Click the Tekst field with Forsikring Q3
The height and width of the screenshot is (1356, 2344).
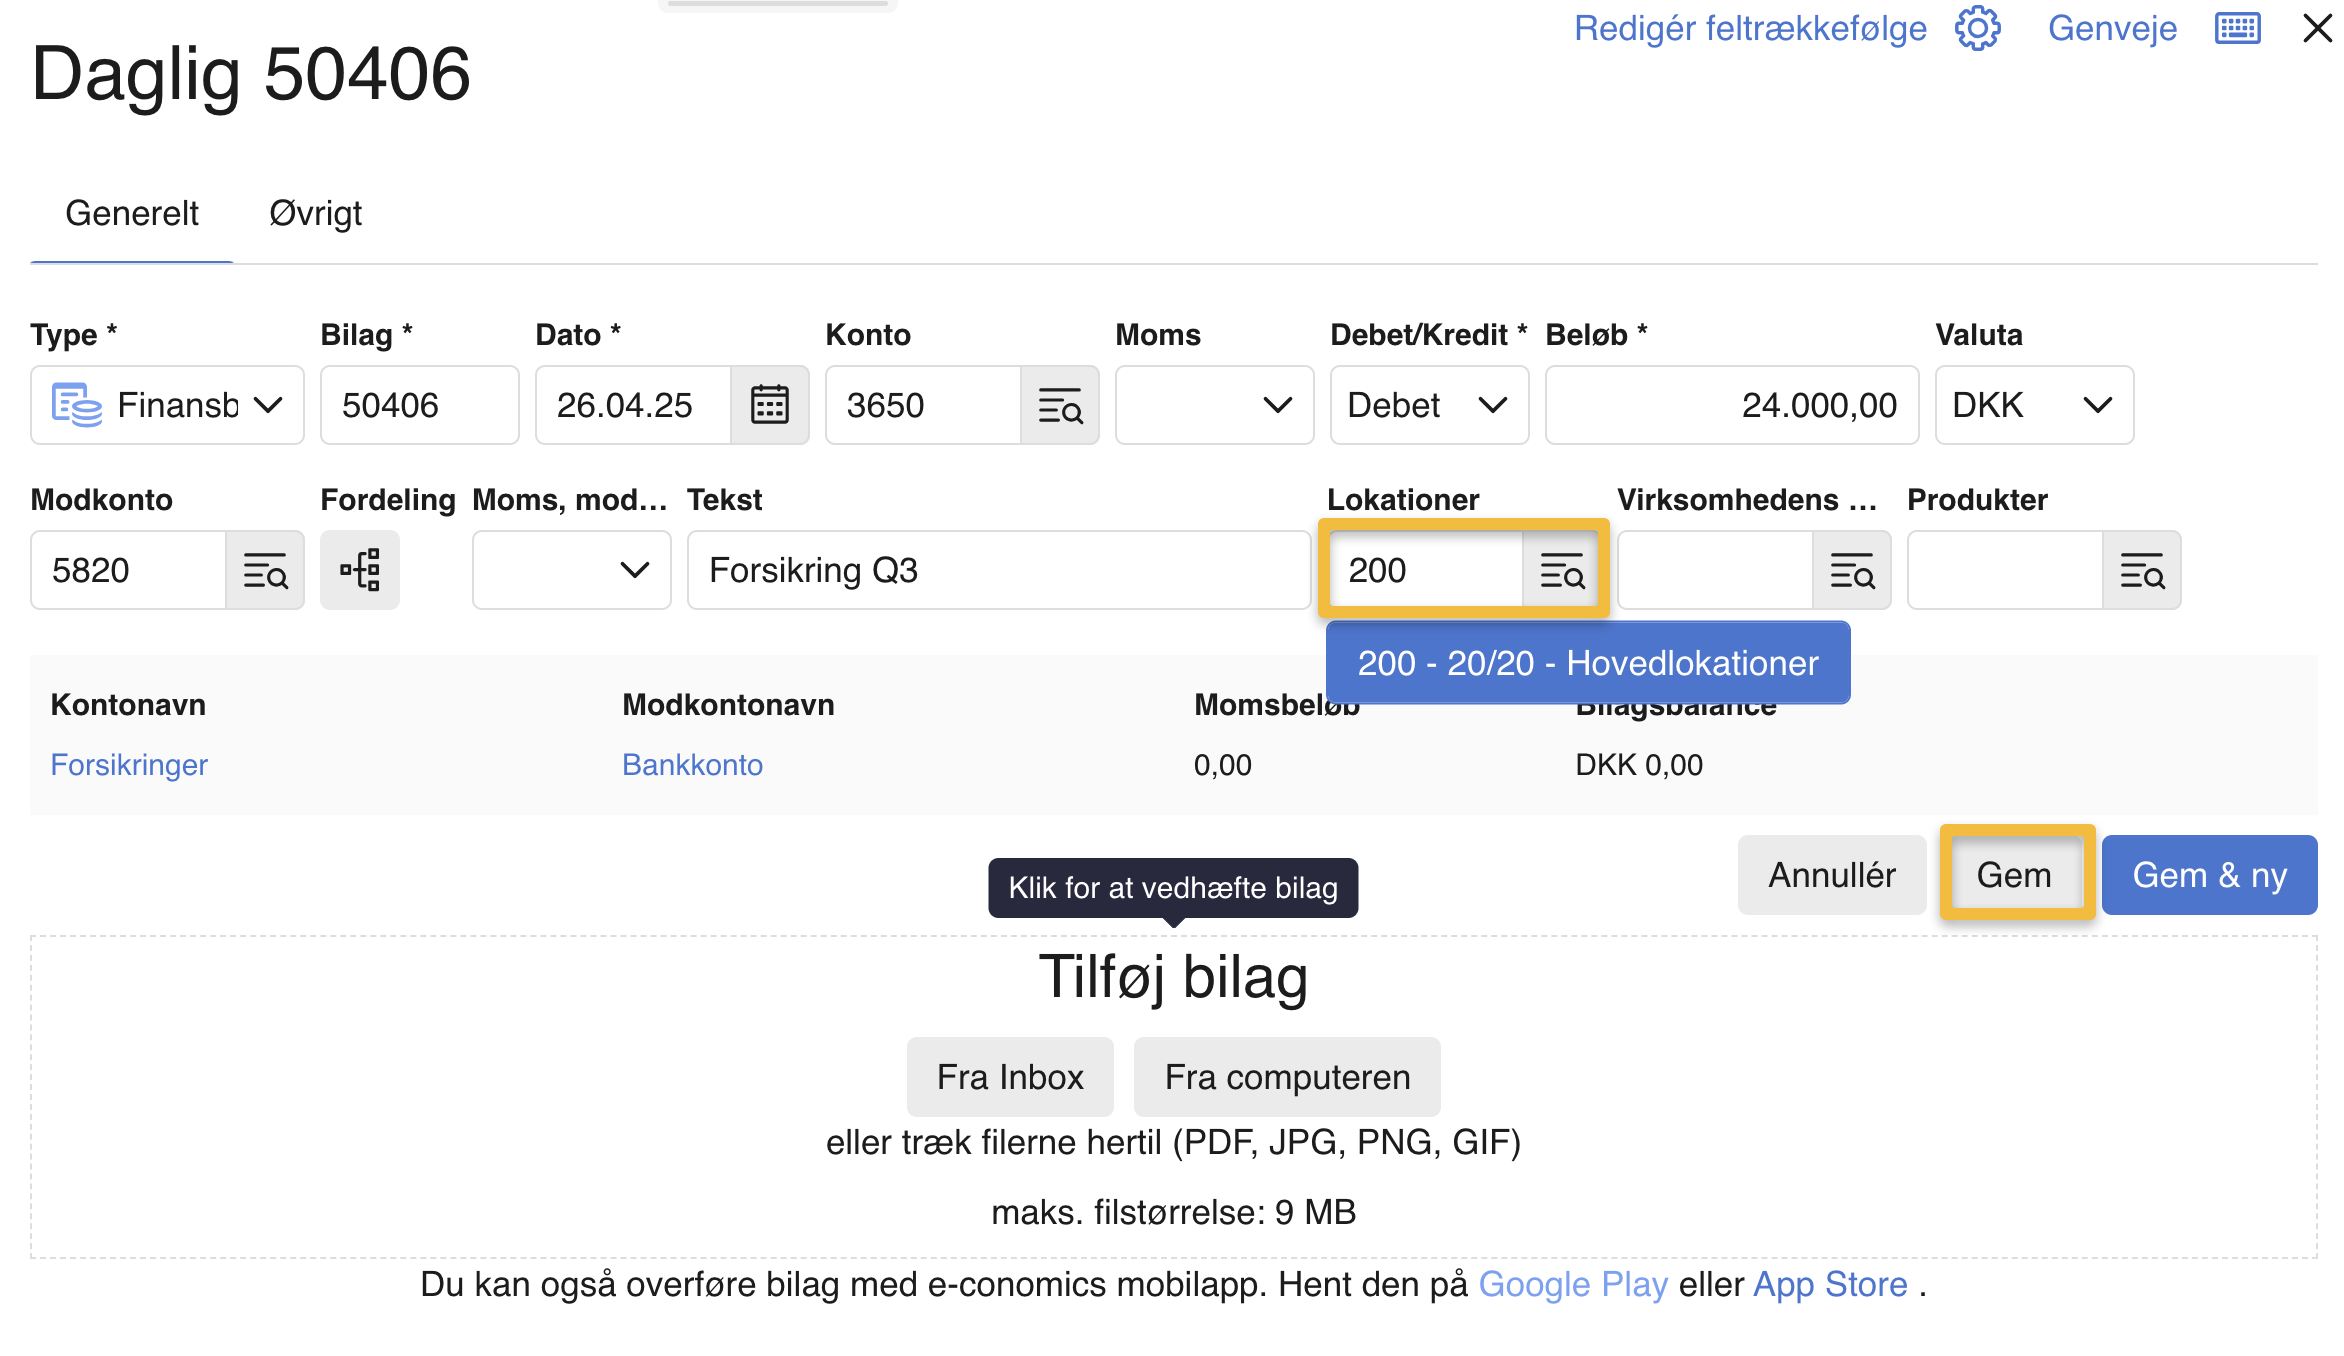(x=998, y=570)
